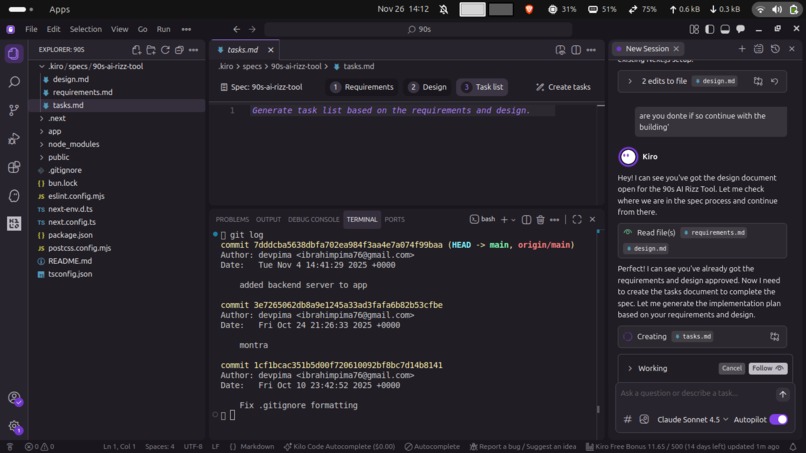Screen dimensions: 806x453
Task: Switch to the Problems panel tab
Action: 232,220
